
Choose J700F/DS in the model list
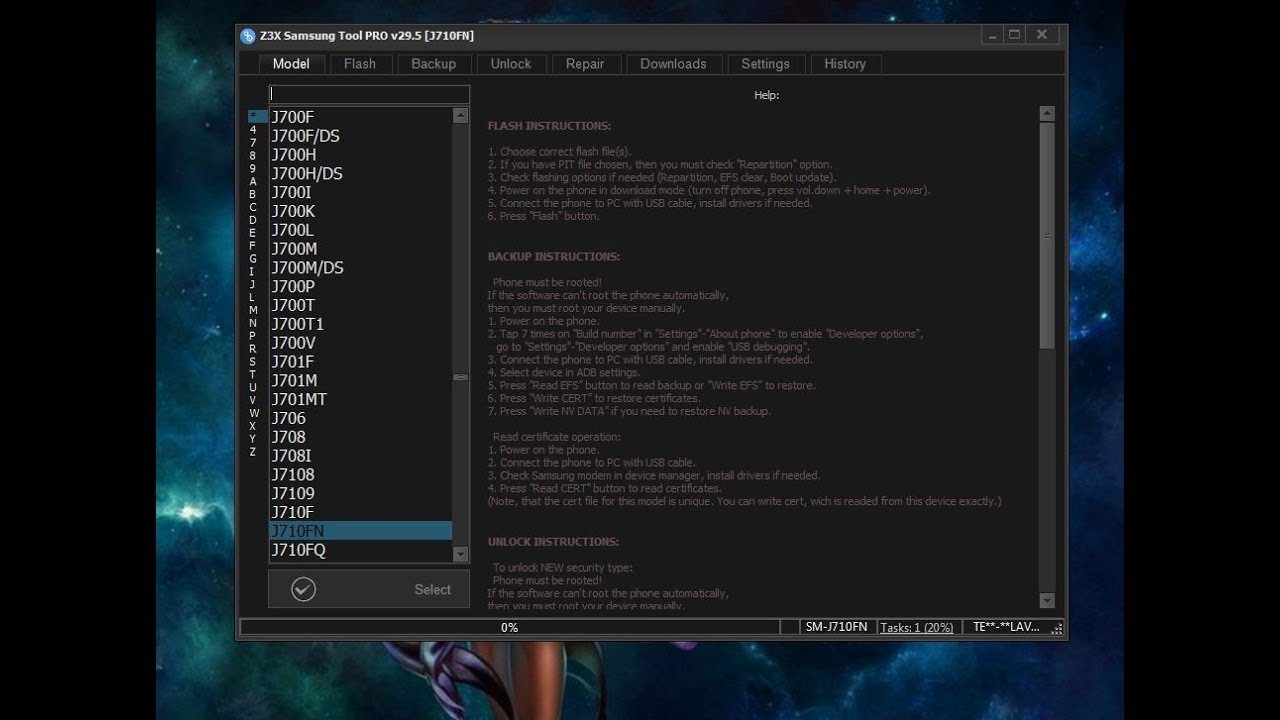coord(360,136)
